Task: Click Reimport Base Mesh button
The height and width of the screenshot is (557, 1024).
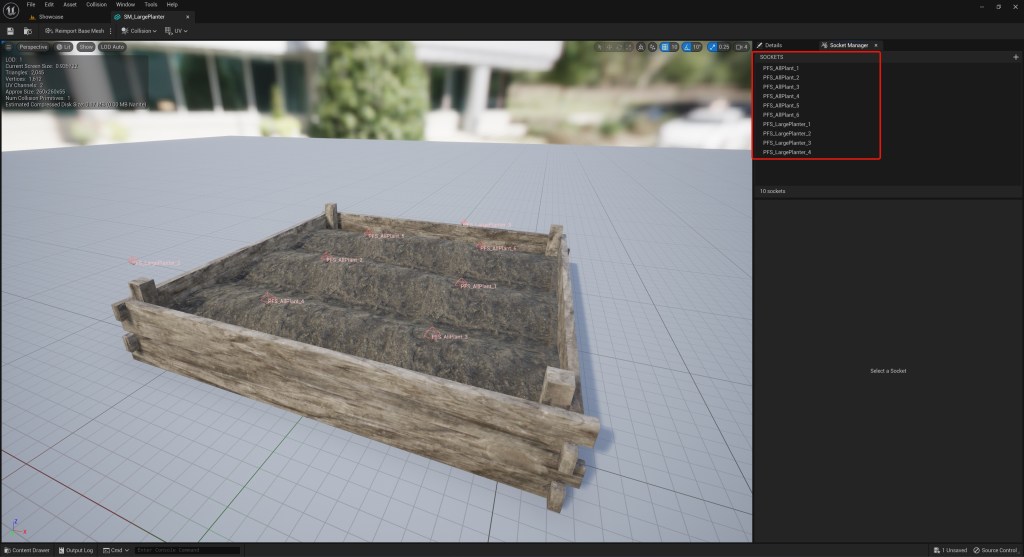Action: pos(75,31)
